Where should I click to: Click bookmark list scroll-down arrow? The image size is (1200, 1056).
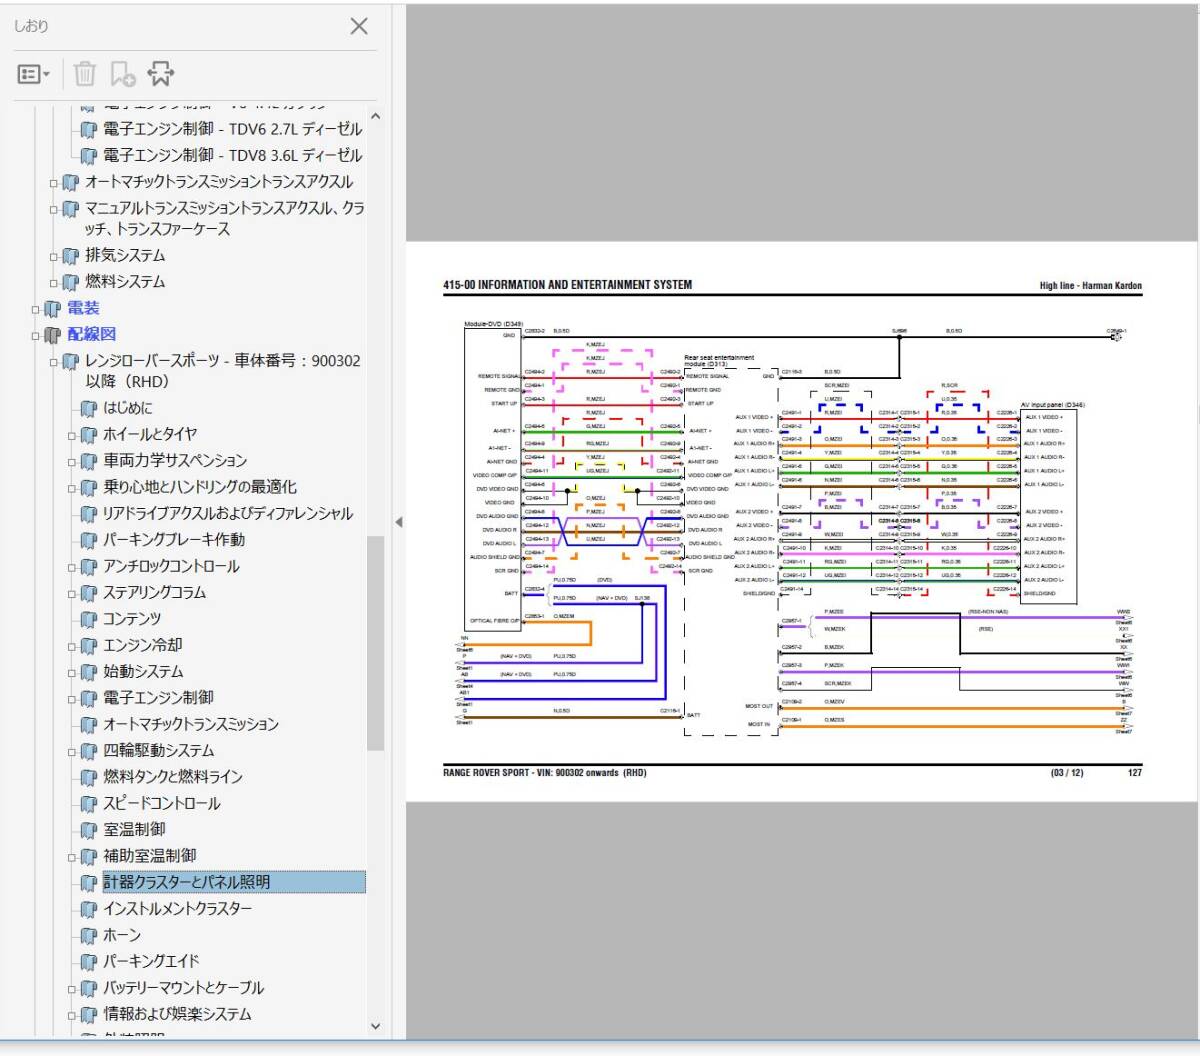pyautogui.click(x=376, y=1025)
